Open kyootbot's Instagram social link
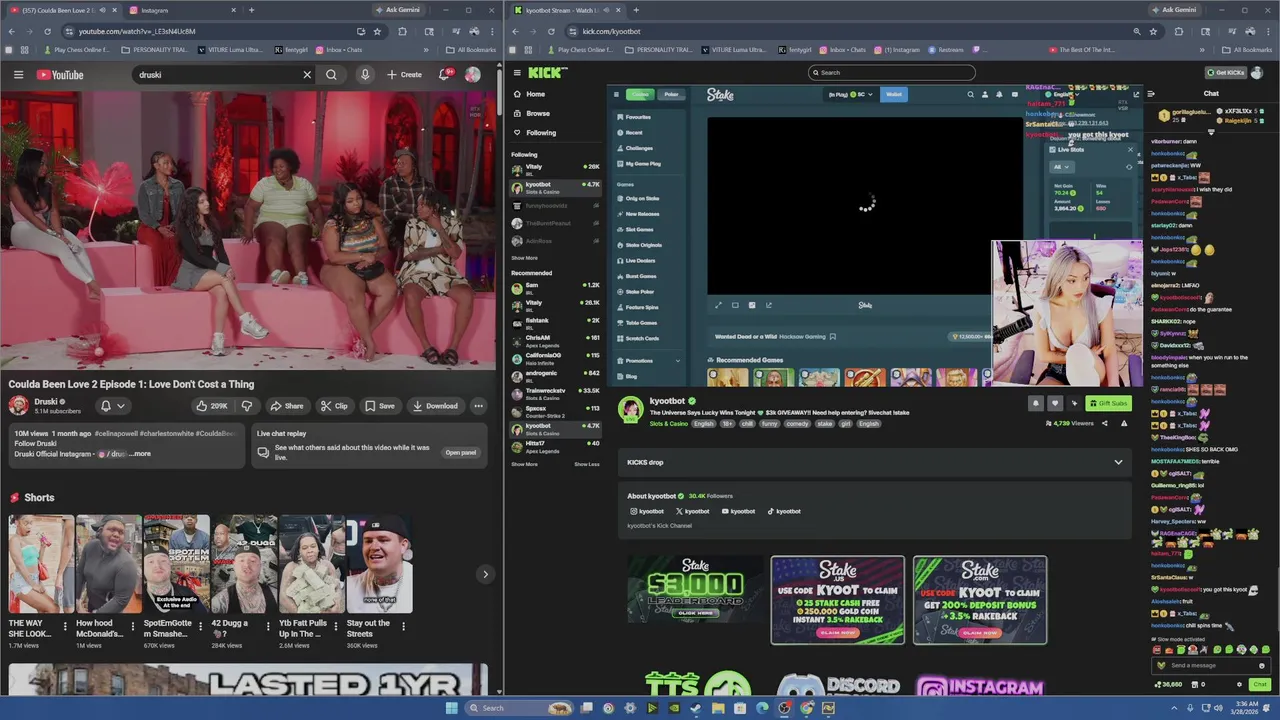 click(x=647, y=511)
